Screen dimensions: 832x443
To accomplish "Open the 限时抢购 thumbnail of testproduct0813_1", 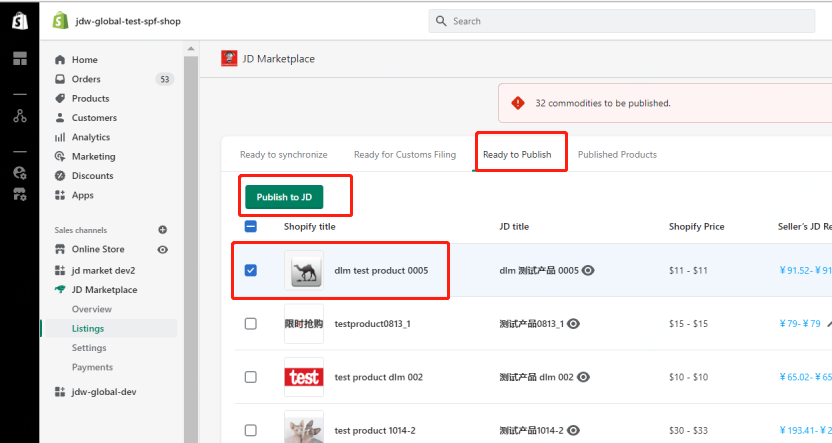I will (x=304, y=324).
